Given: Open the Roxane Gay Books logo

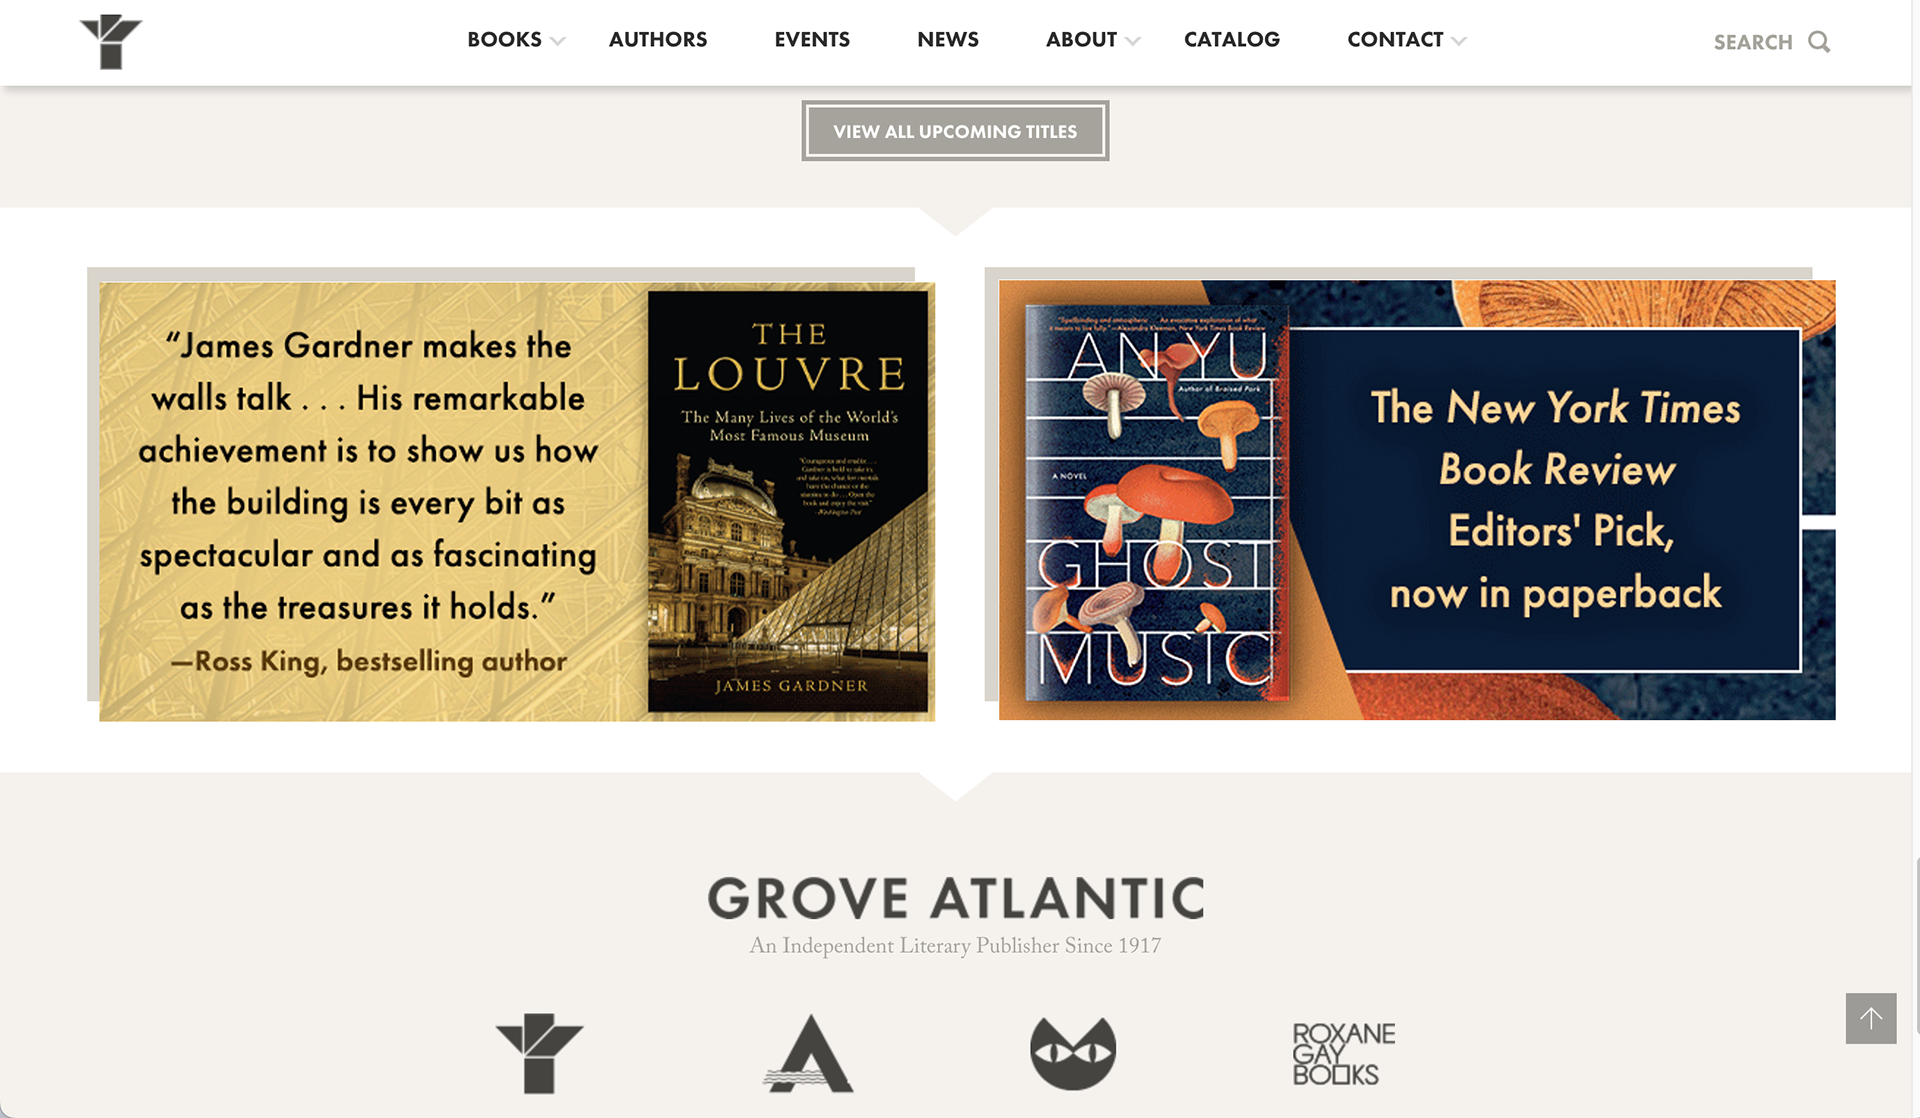Looking at the screenshot, I should [x=1343, y=1054].
